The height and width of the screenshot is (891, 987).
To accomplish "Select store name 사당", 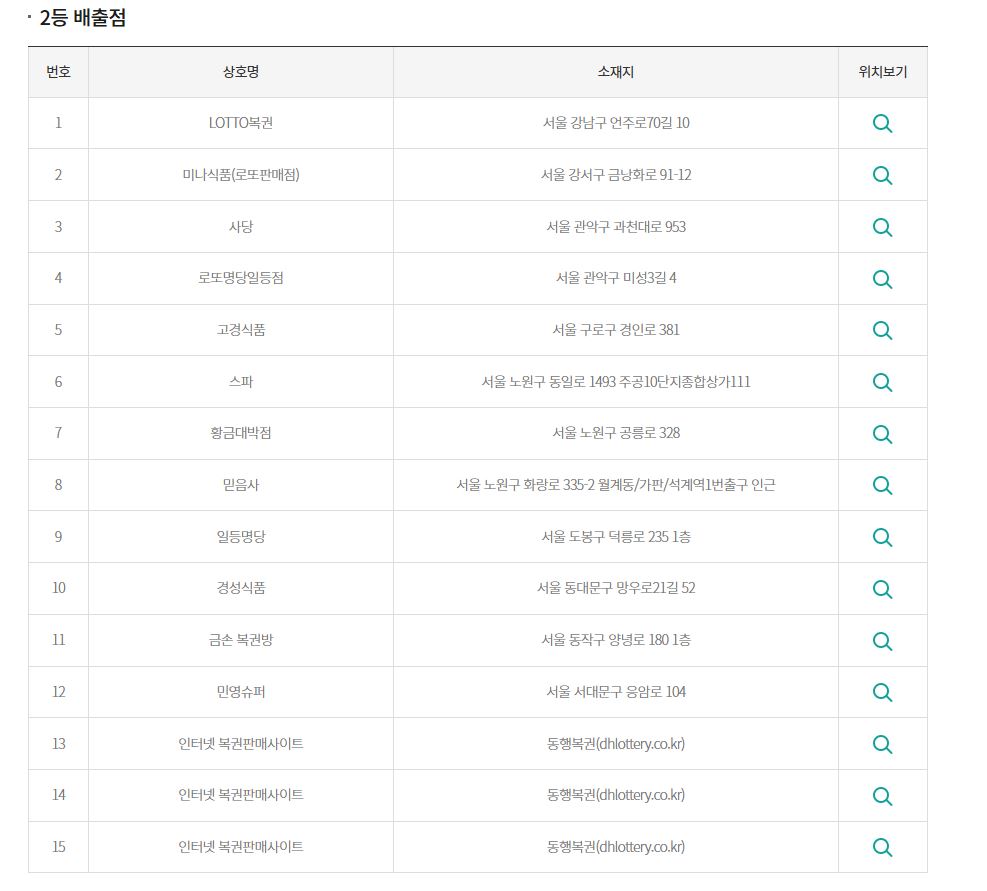I will coord(241,226).
